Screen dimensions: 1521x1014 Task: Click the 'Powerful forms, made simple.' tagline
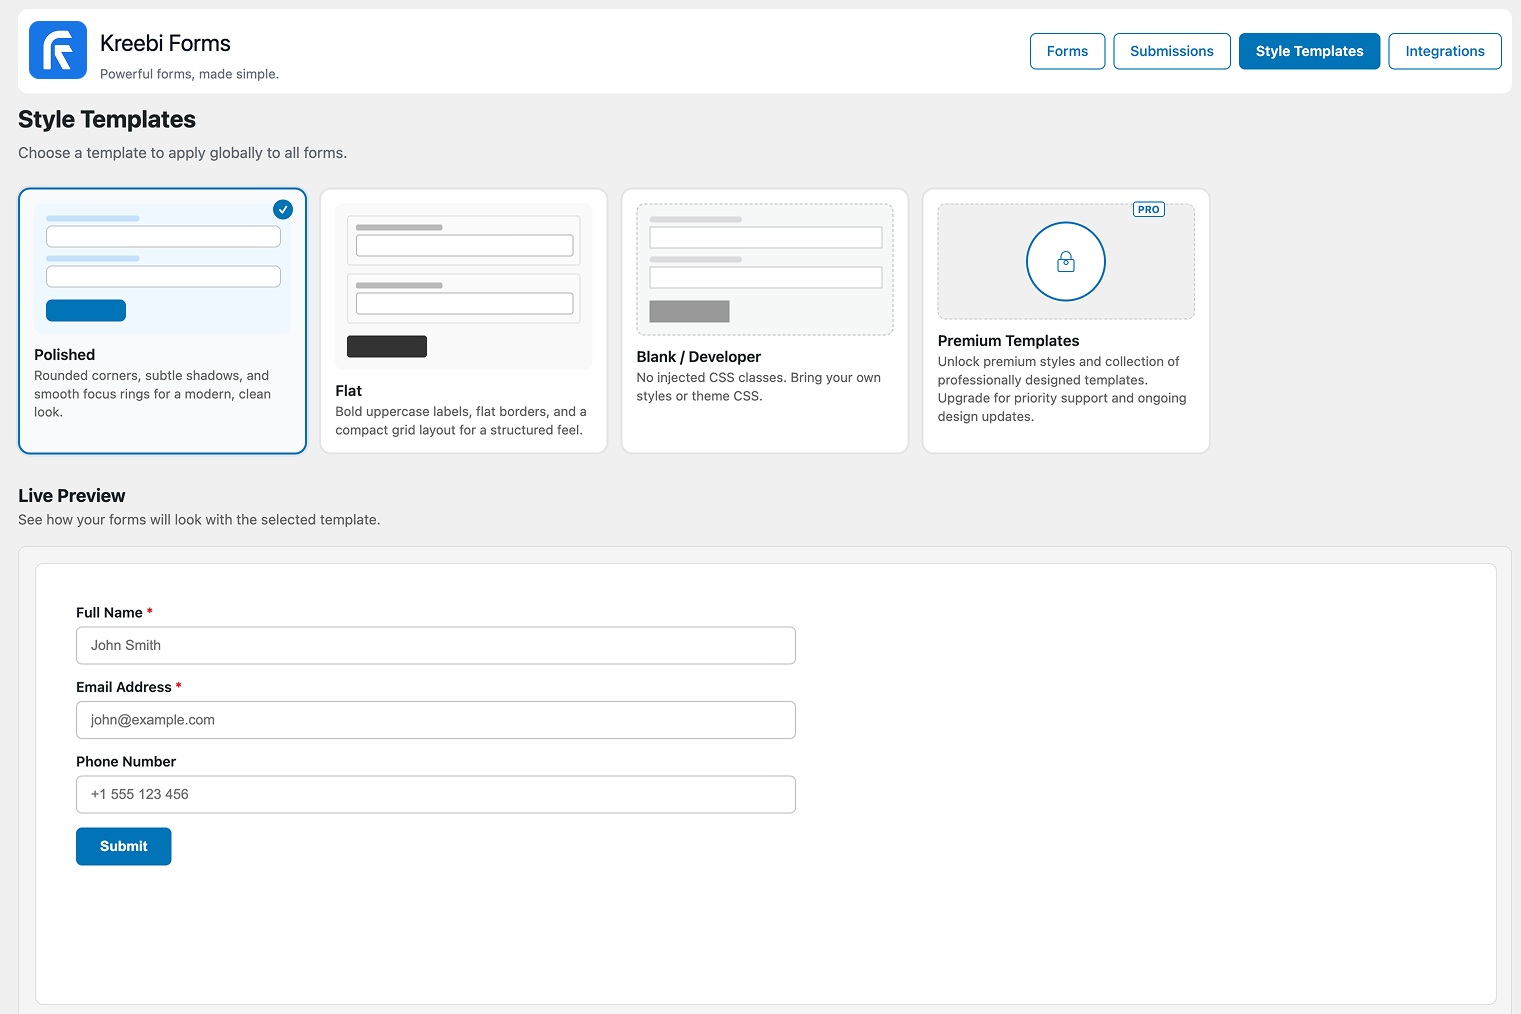pos(190,74)
